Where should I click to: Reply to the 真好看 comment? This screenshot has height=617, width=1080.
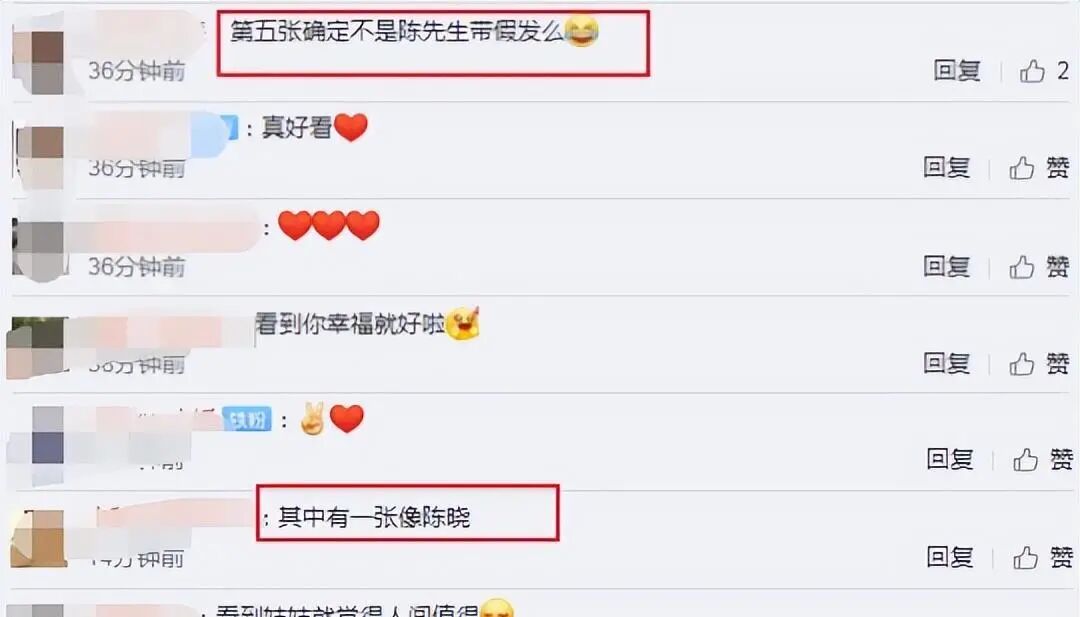(946, 167)
